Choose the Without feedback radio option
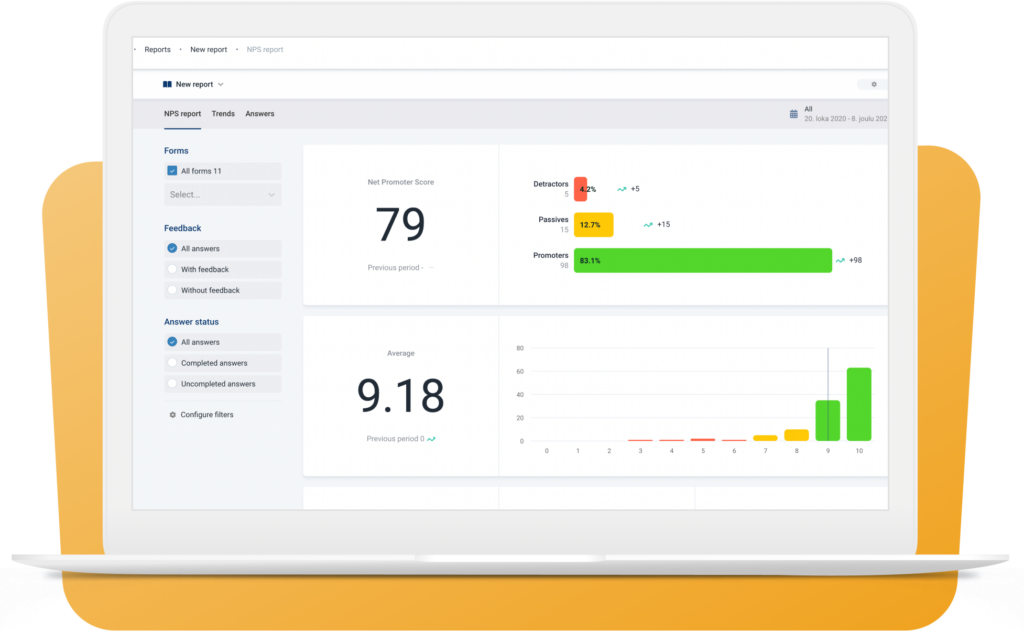This screenshot has width=1024, height=631. click(x=172, y=291)
